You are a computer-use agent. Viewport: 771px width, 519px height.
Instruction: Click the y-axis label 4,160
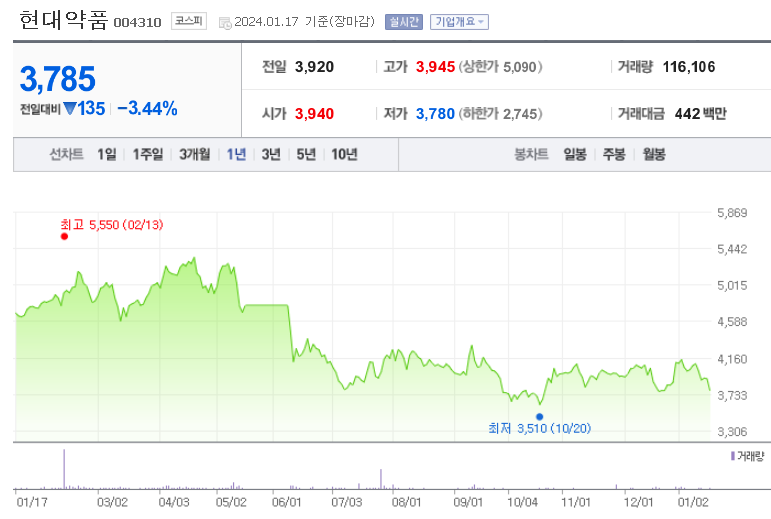[732, 359]
